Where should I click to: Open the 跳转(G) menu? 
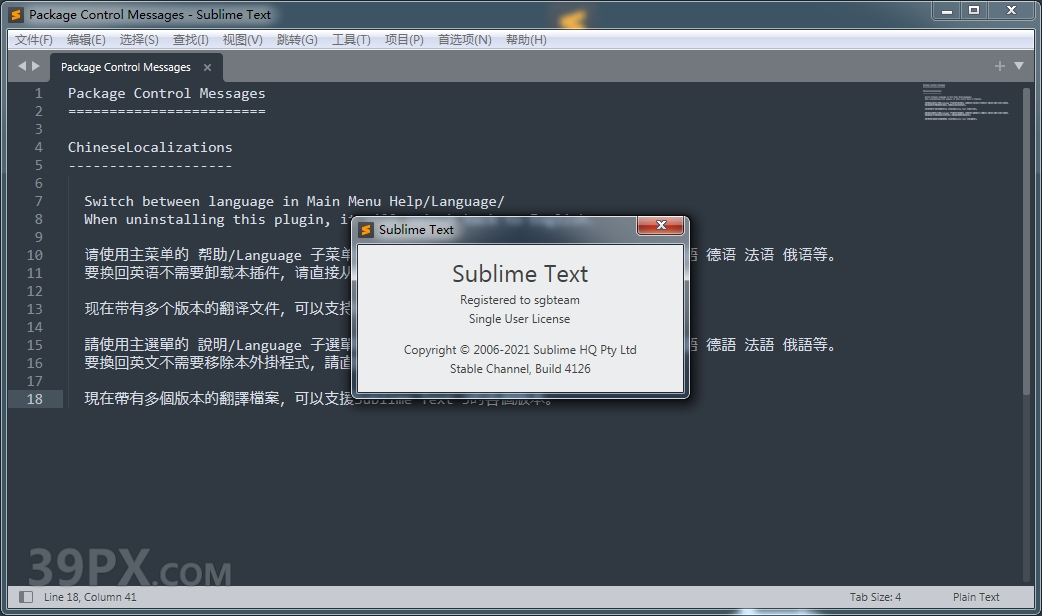[x=297, y=40]
